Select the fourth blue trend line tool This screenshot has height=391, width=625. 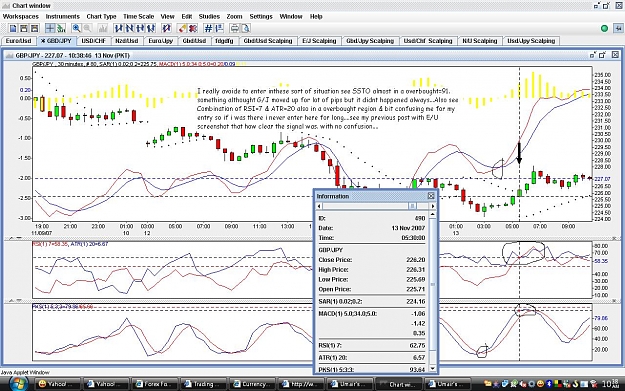[151, 28]
